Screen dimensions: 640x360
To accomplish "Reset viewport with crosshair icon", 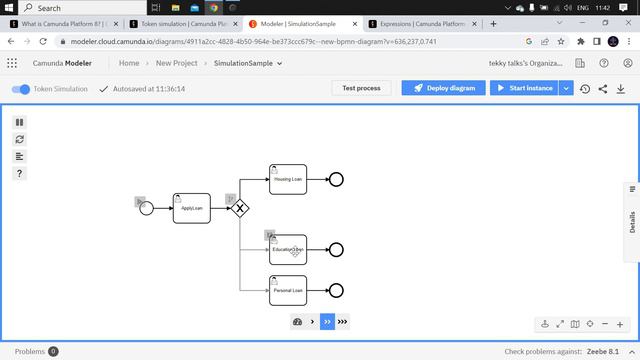I will pos(590,324).
